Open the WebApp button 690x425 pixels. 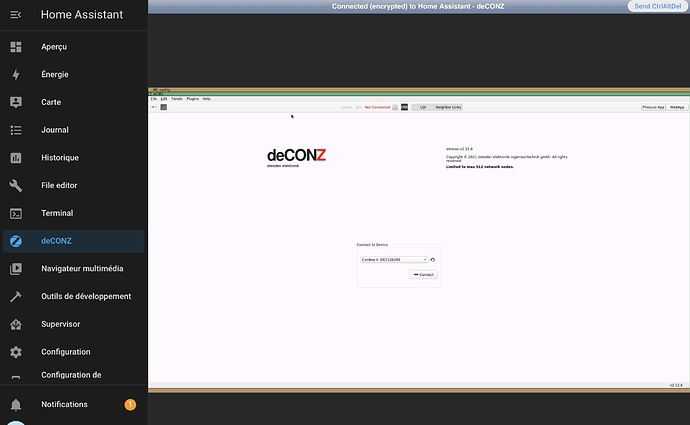(677, 107)
